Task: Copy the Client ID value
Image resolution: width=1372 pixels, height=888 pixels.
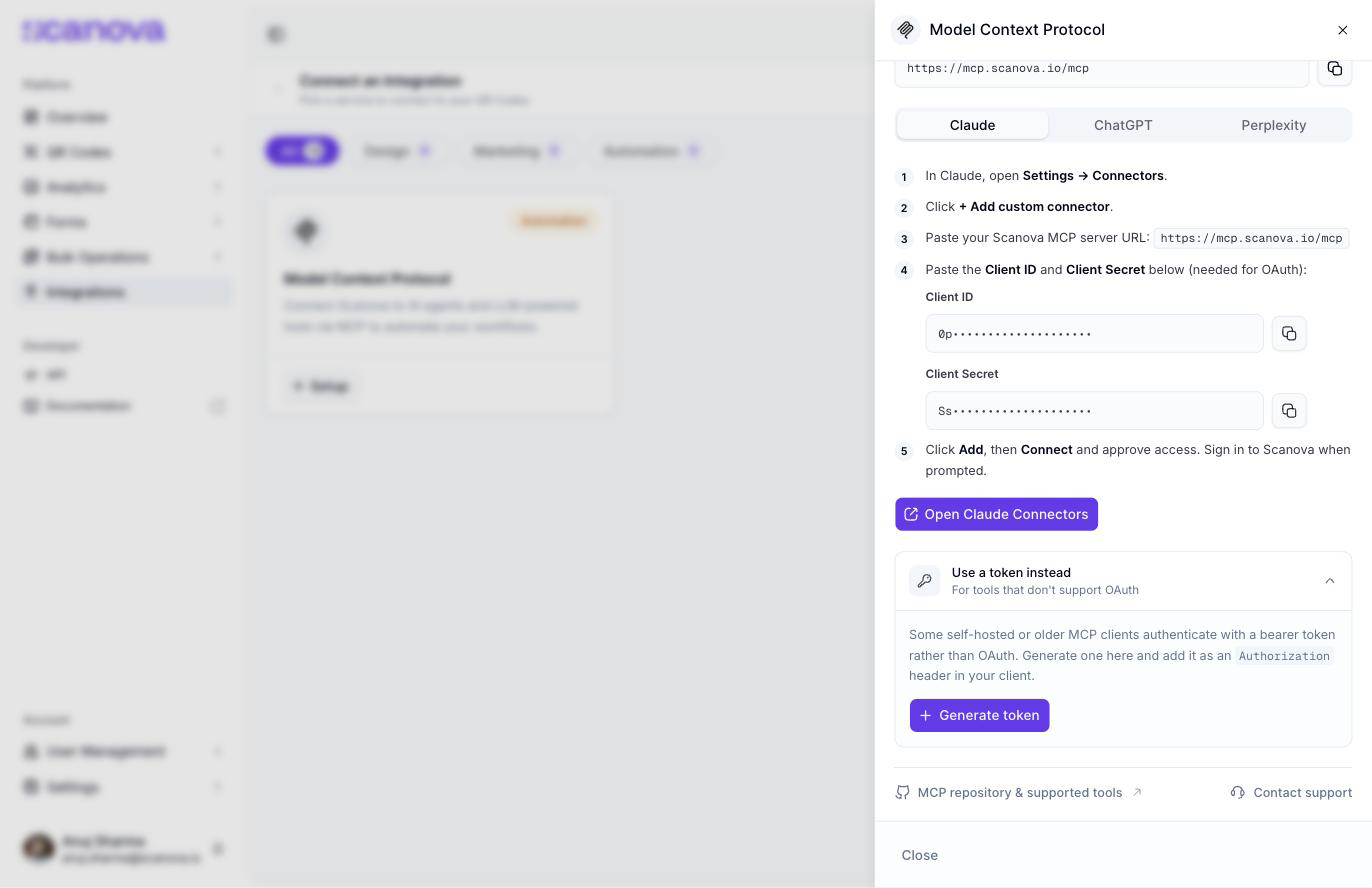Action: tap(1289, 334)
